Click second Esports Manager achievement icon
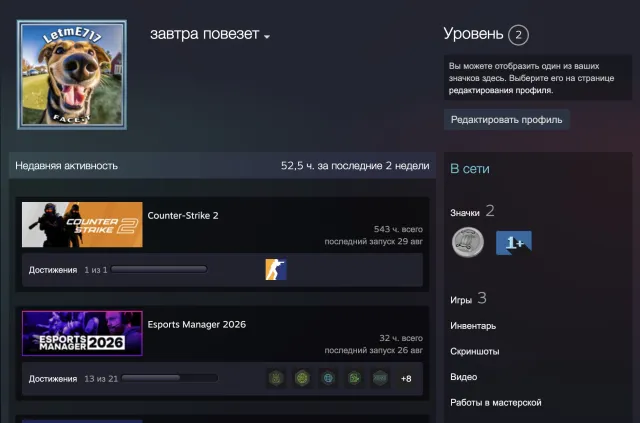 pyautogui.click(x=302, y=378)
